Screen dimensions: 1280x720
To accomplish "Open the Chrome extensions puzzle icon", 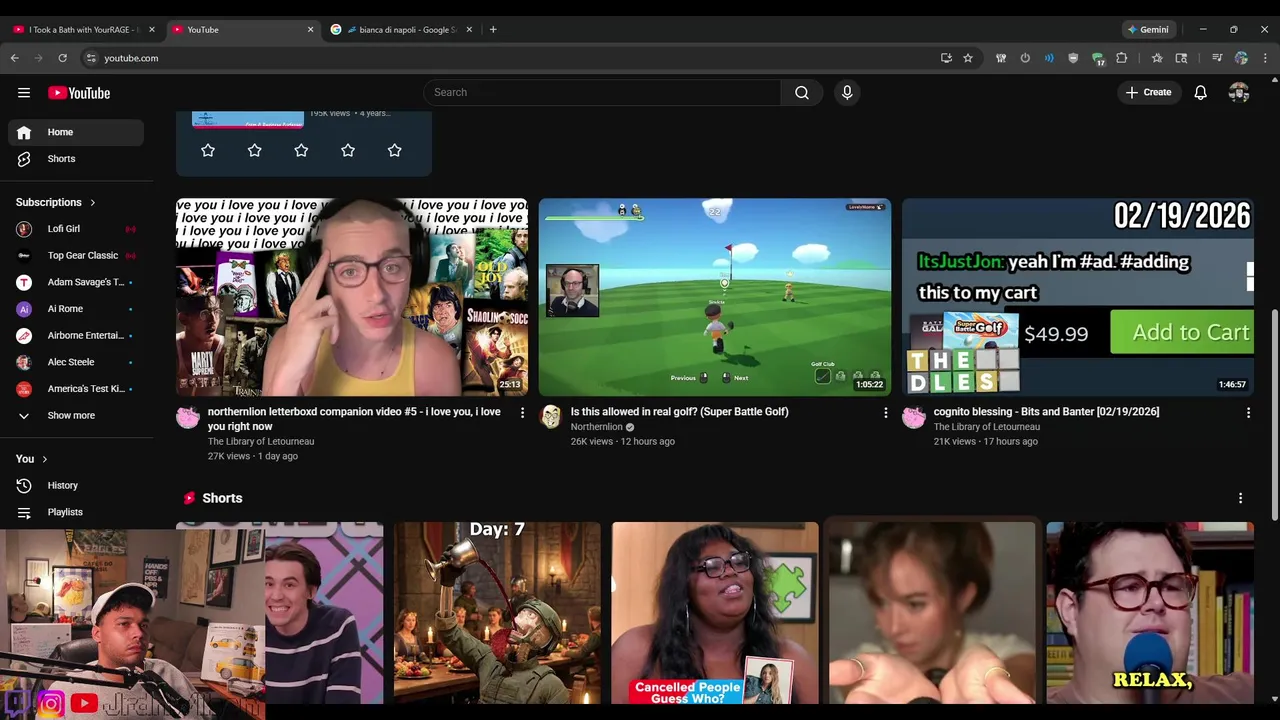I will 1121,58.
